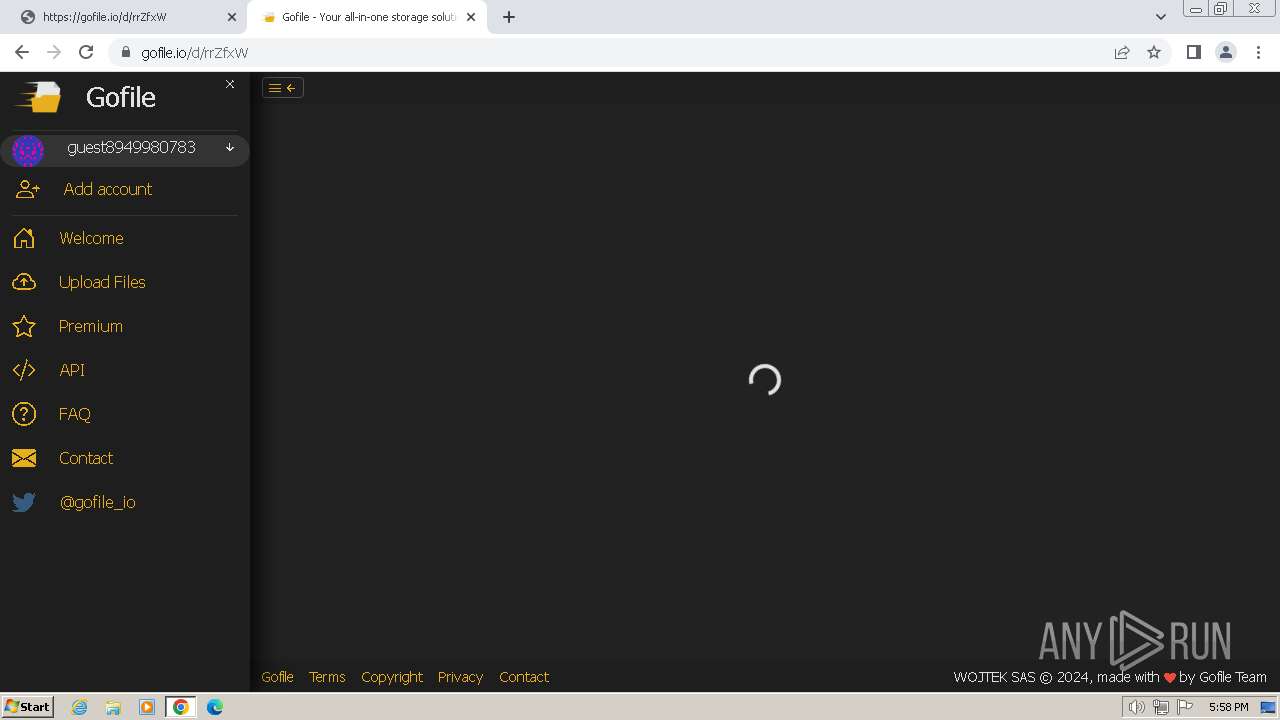Click the Gofile brand title text

click(121, 97)
